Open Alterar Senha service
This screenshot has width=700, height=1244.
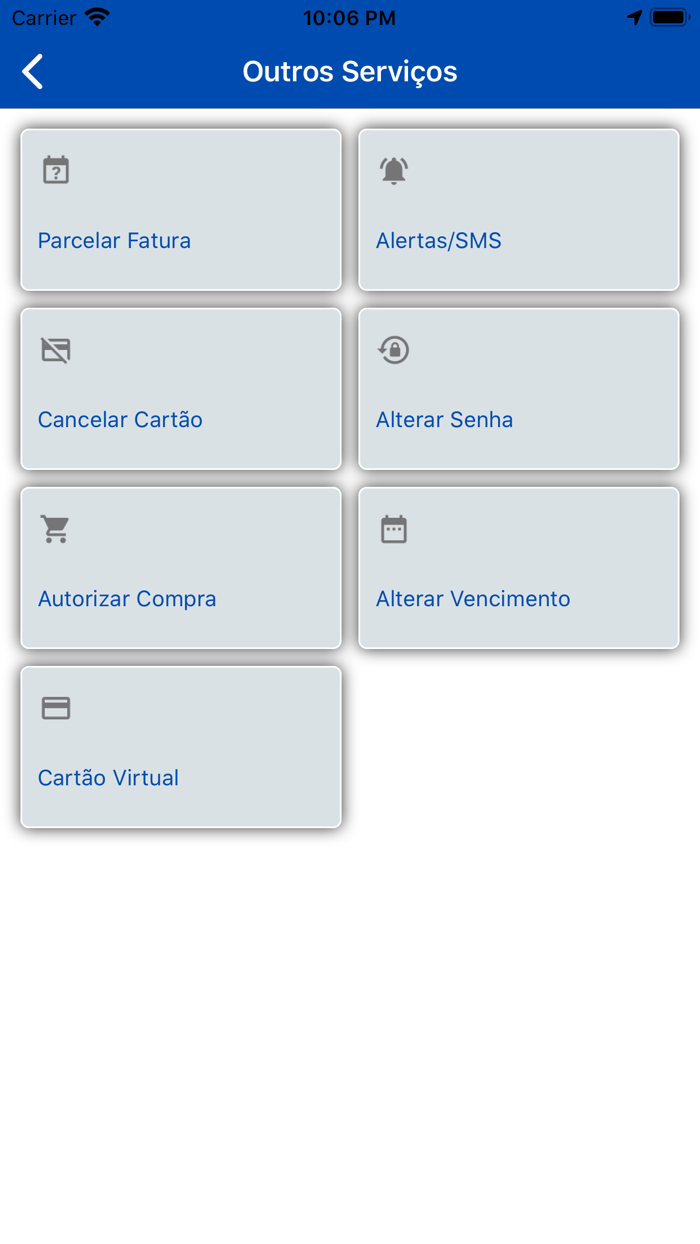tap(518, 389)
